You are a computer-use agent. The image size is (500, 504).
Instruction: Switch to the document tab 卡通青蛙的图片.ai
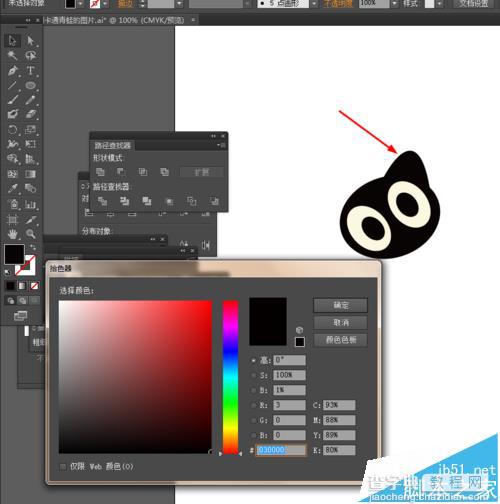coord(114,20)
